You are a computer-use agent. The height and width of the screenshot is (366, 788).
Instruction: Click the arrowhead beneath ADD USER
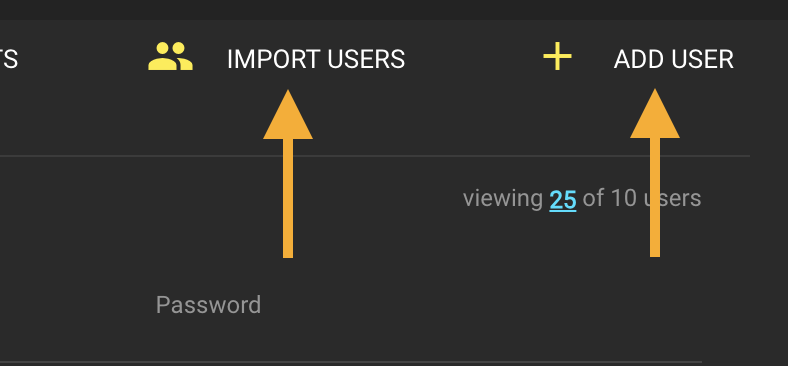click(x=655, y=114)
